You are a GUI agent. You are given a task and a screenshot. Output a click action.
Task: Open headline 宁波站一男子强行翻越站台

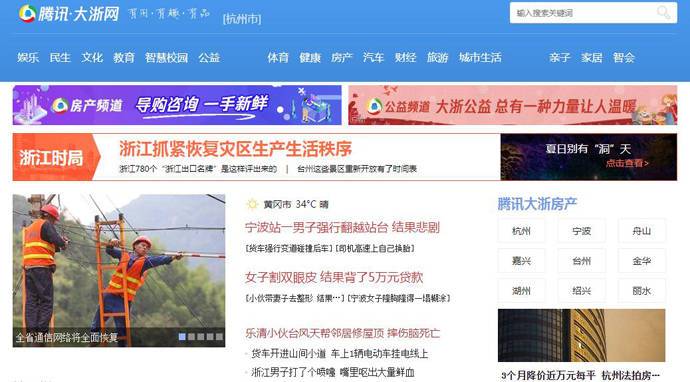pos(342,228)
